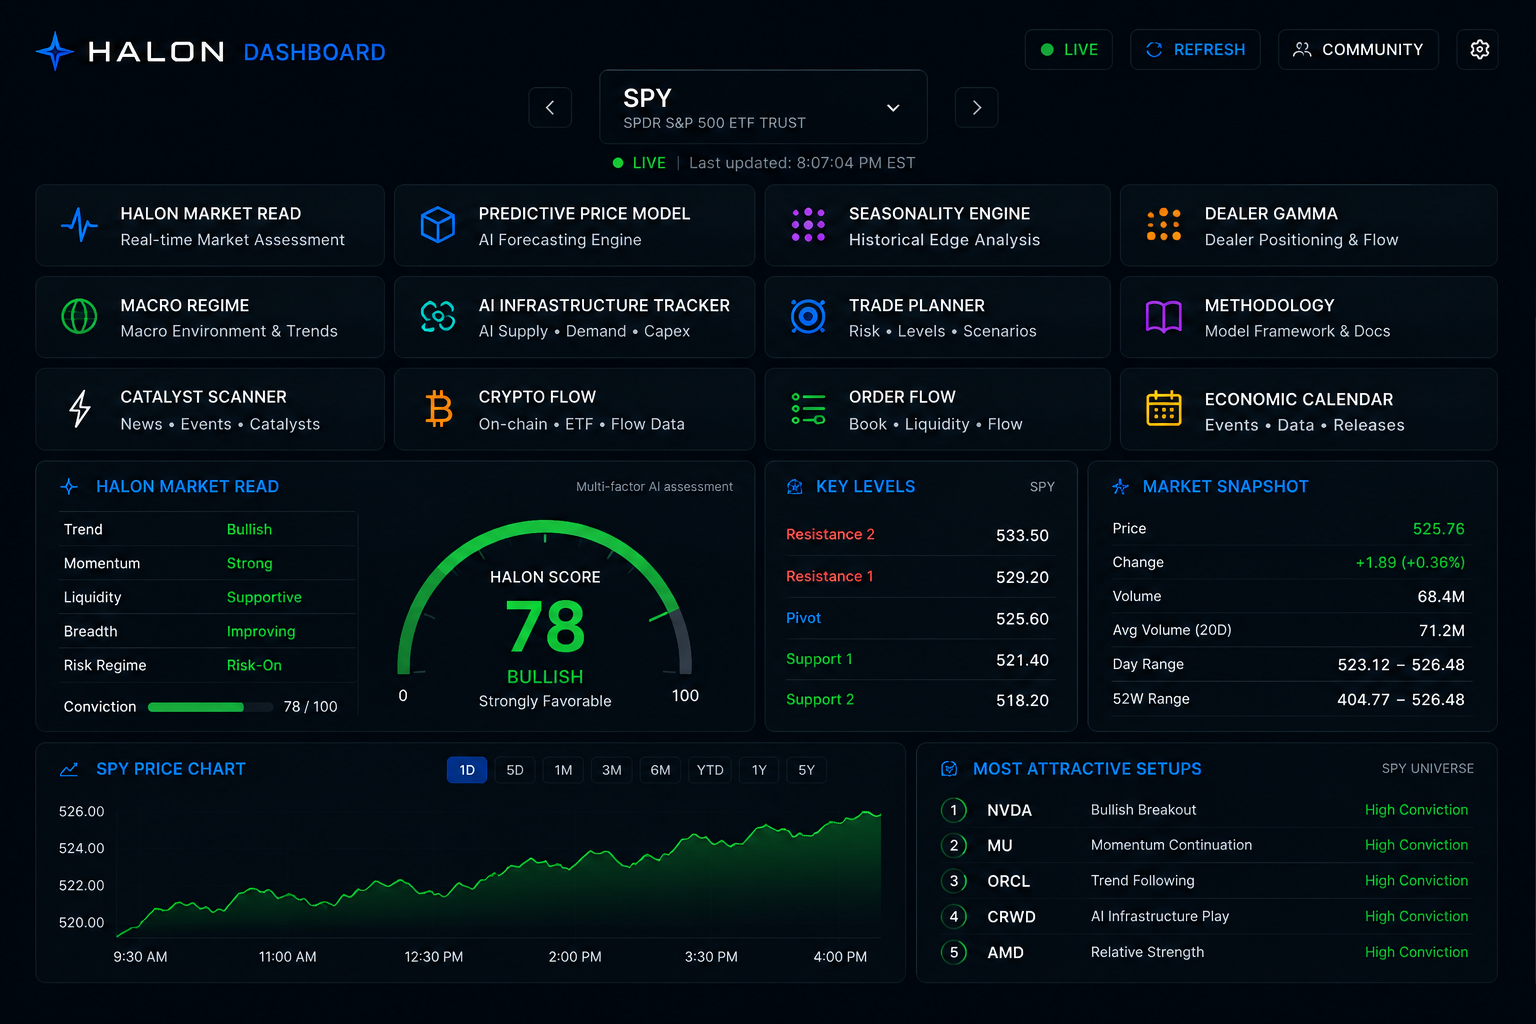Go to the previous ticker with left chevron
The image size is (1536, 1024).
[550, 107]
